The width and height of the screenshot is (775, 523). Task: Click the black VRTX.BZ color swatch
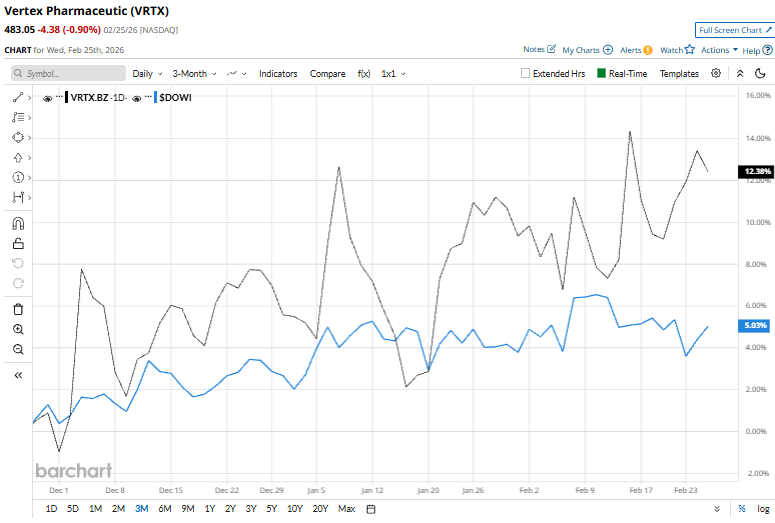(x=67, y=97)
